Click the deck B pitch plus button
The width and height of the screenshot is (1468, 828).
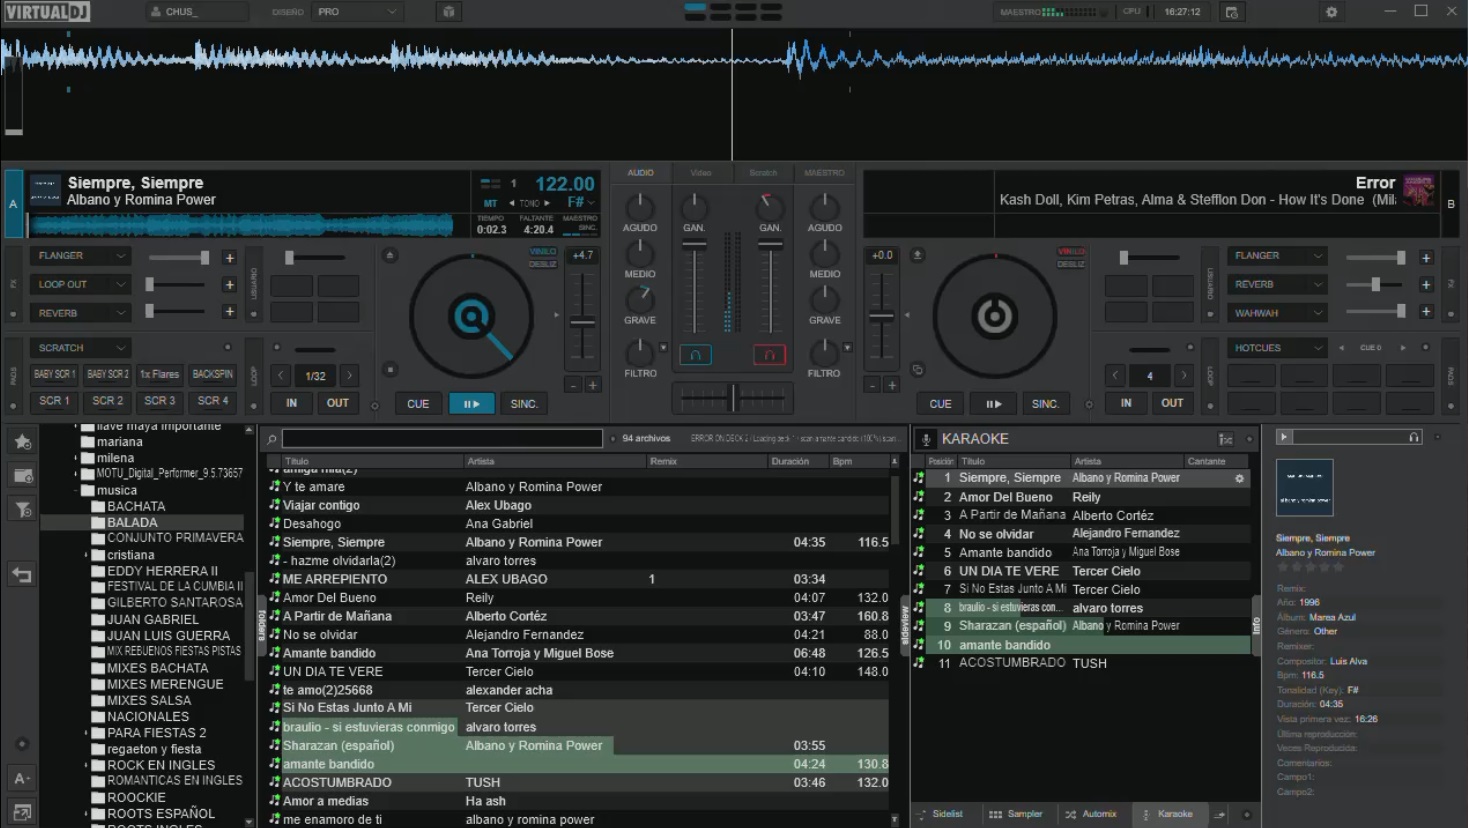click(892, 385)
